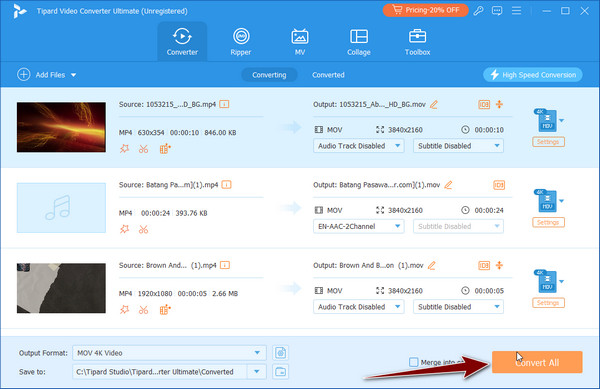Show media info for Brown And source

point(225,265)
